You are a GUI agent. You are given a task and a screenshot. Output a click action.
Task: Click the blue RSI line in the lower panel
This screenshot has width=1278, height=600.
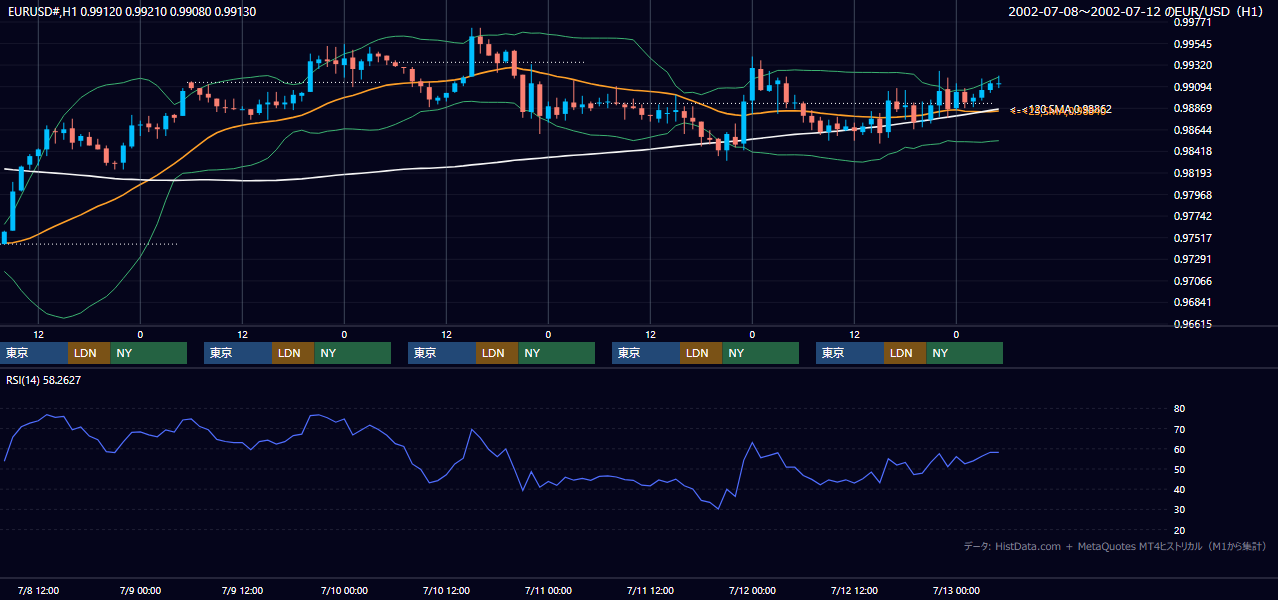[500, 460]
